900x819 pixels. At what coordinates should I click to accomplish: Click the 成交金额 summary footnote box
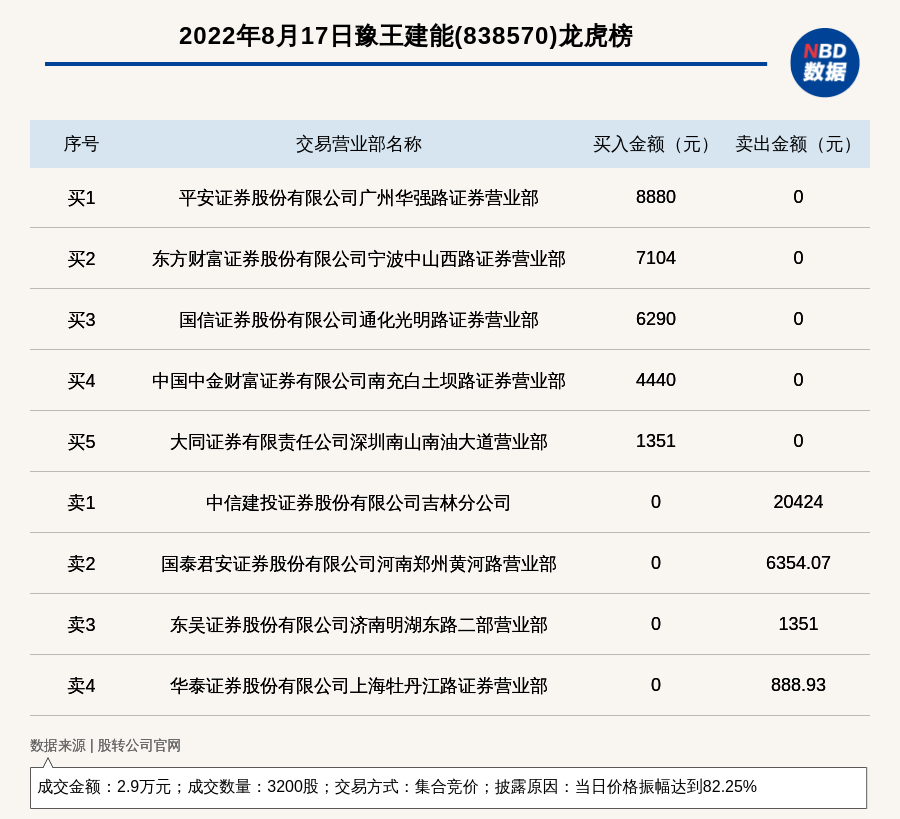point(448,787)
